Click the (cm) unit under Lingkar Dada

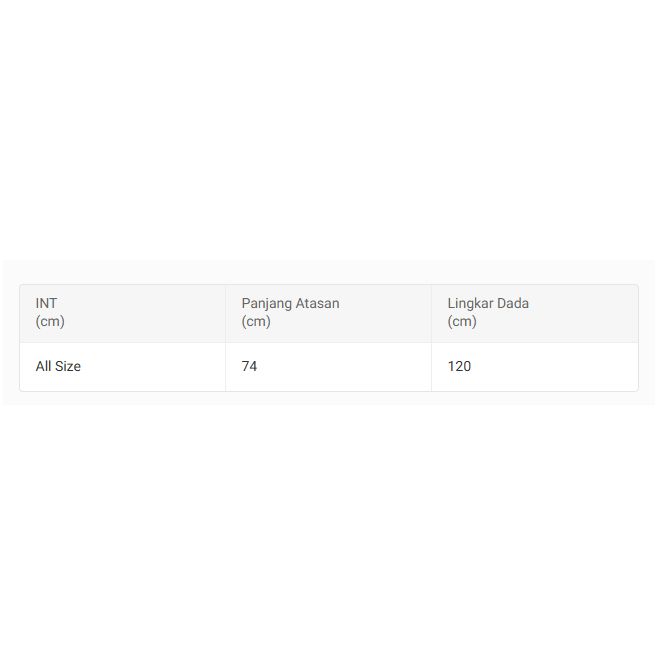(x=462, y=322)
